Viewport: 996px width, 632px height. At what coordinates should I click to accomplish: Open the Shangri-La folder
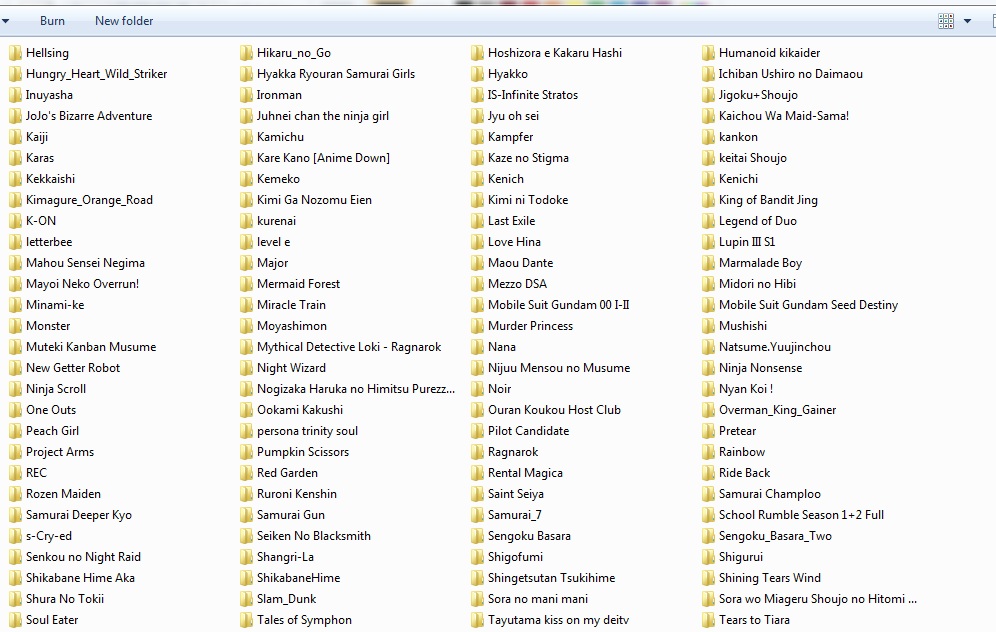(x=287, y=556)
